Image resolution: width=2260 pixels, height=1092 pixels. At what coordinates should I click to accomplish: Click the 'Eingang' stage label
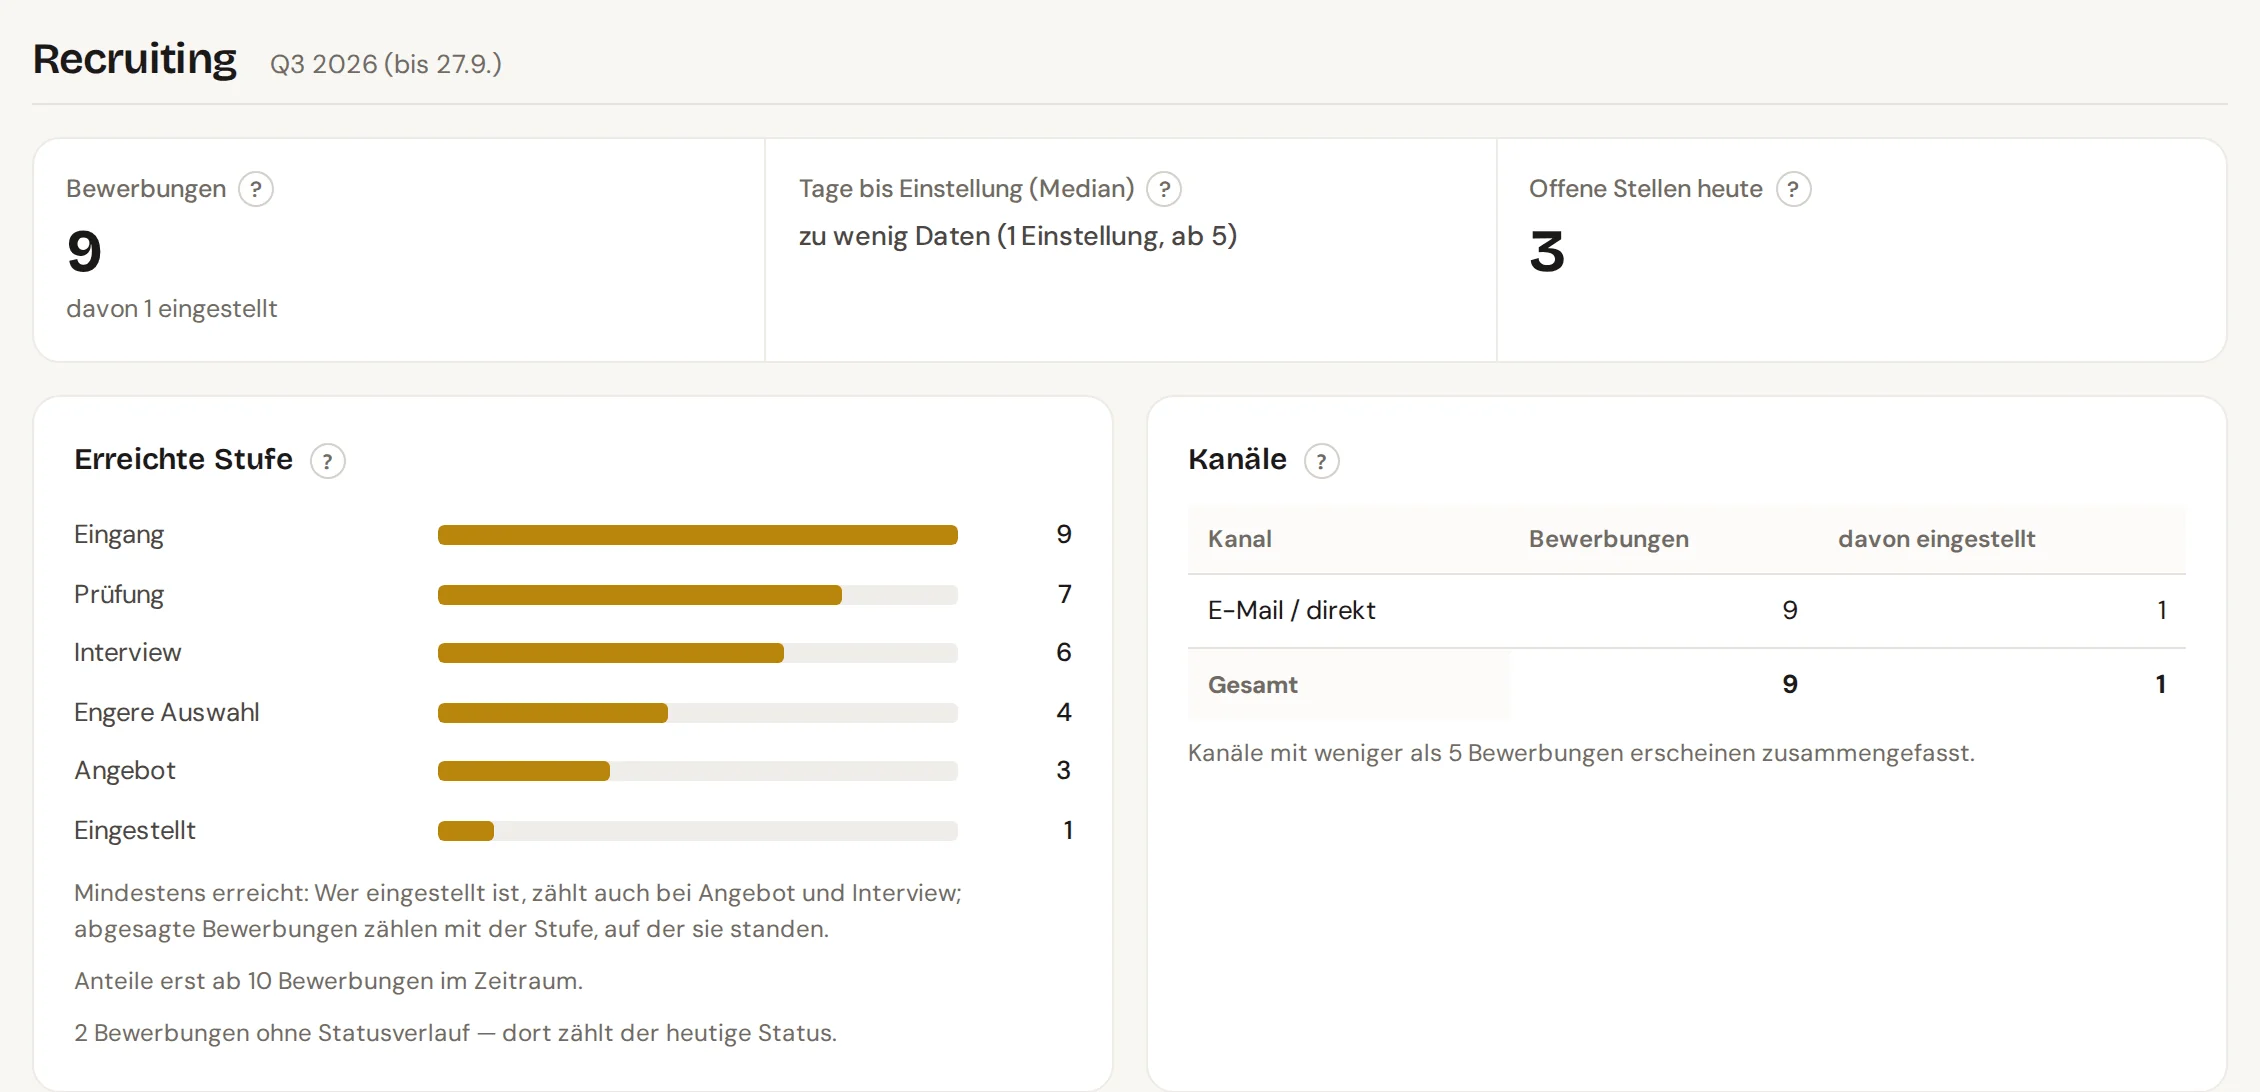(119, 535)
